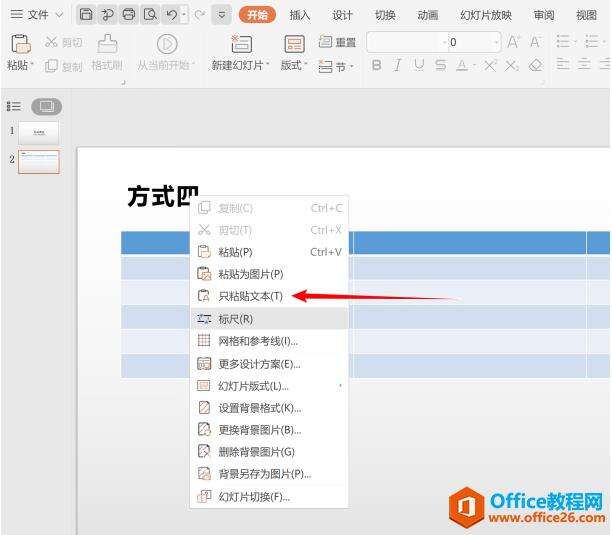Click the 新建幻灯片 icon
The width and height of the screenshot is (612, 535).
coord(242,44)
